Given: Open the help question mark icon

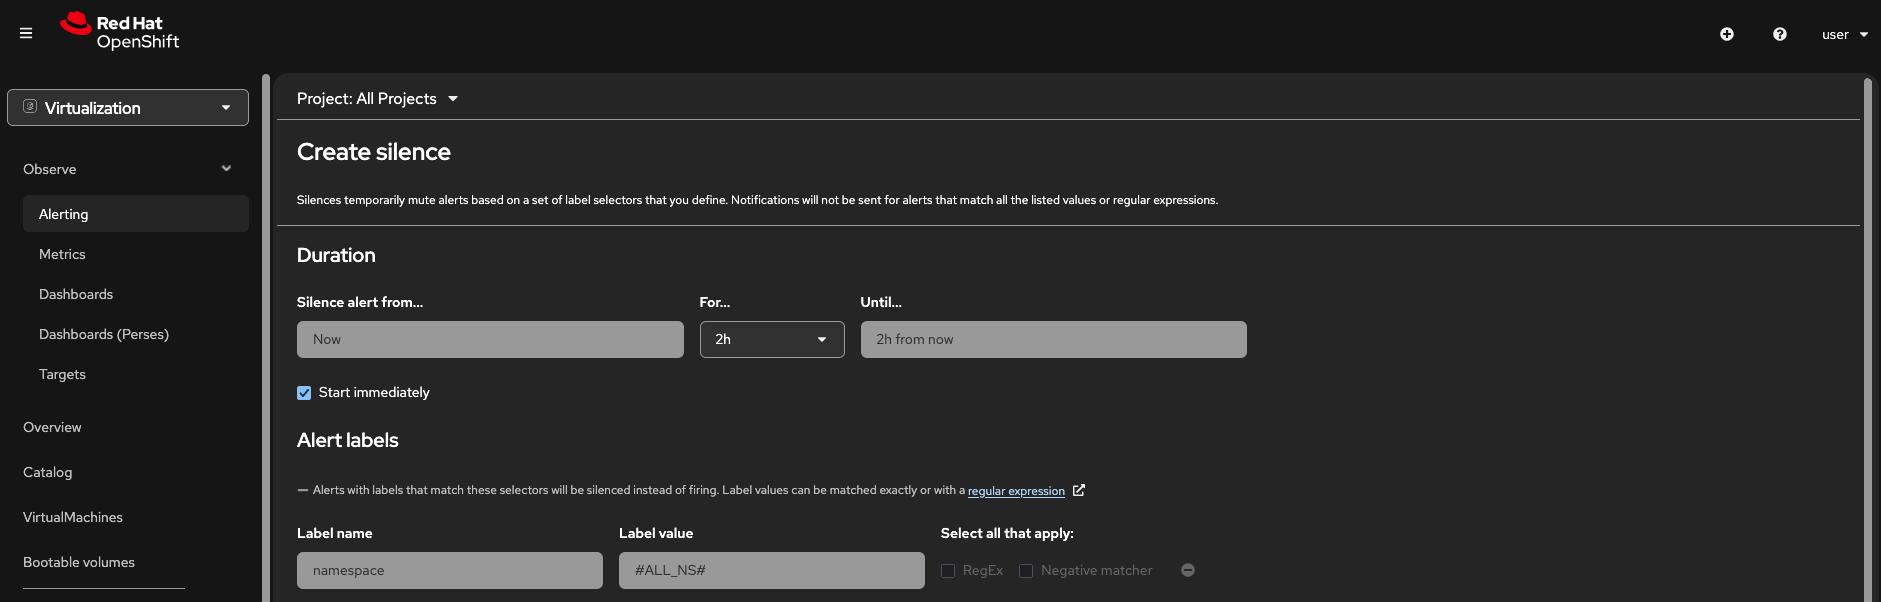Looking at the screenshot, I should 1780,34.
